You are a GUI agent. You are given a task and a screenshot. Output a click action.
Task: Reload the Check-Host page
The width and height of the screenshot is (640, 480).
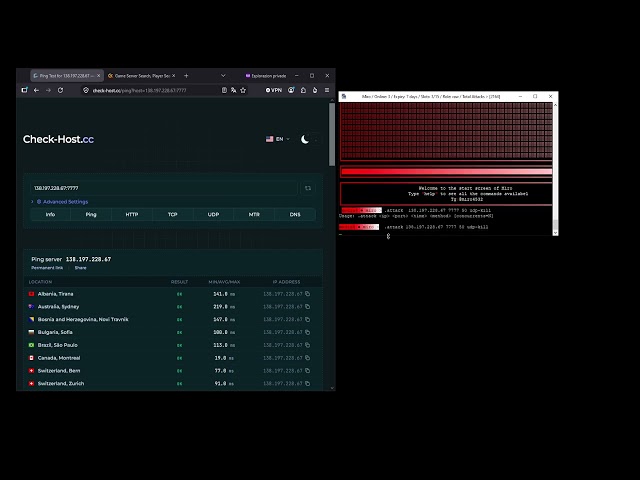[60, 90]
